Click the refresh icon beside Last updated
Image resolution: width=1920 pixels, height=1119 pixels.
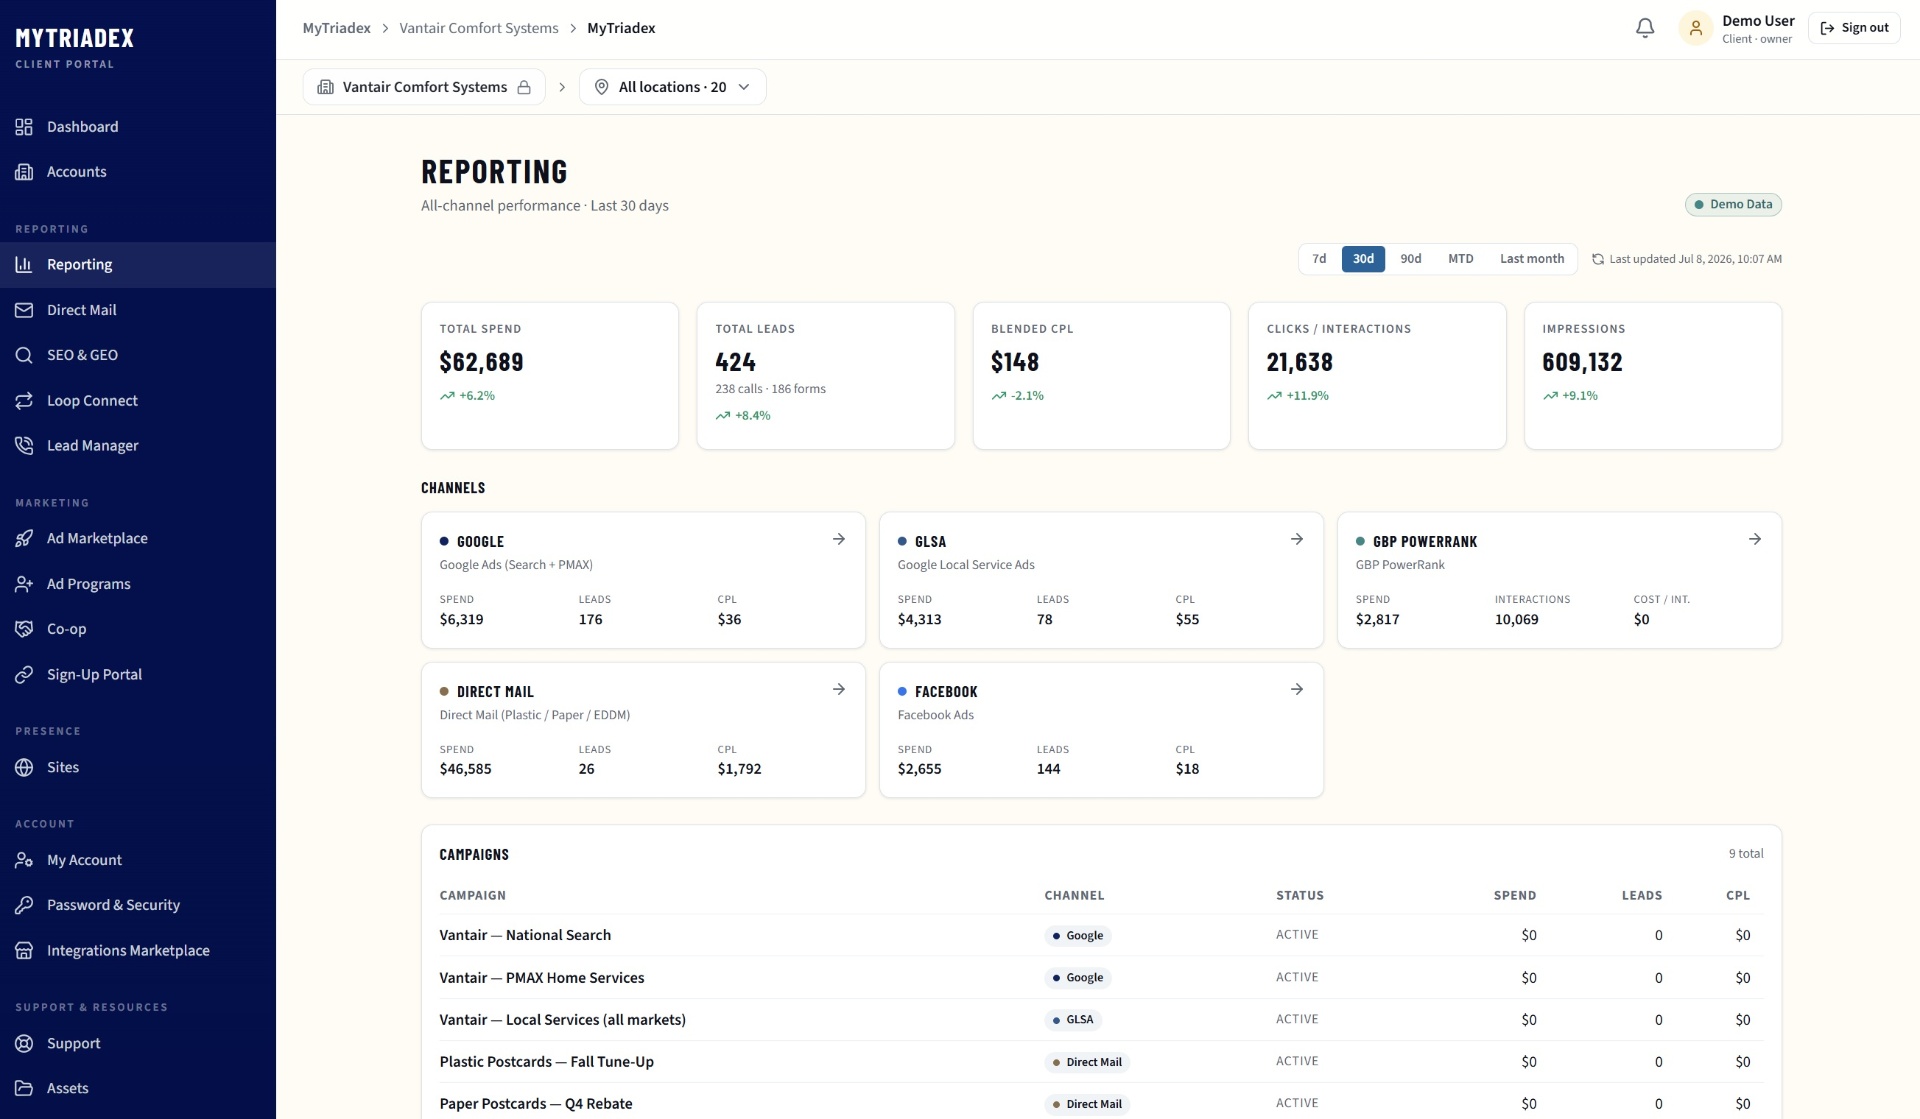[x=1598, y=259]
